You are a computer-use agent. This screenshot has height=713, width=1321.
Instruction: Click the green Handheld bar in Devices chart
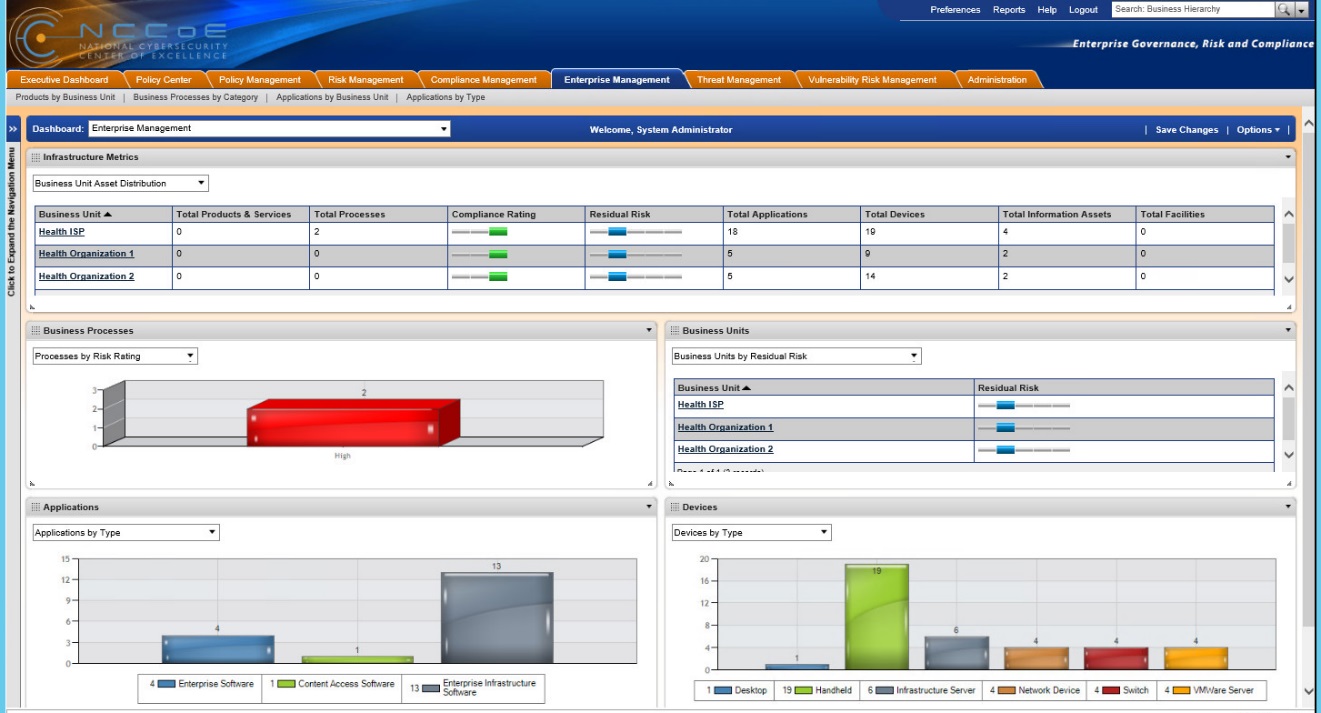pyautogui.click(x=877, y=617)
